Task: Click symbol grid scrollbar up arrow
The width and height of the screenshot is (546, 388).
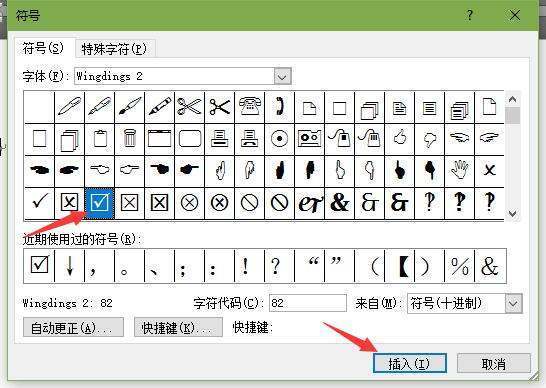Action: (512, 99)
